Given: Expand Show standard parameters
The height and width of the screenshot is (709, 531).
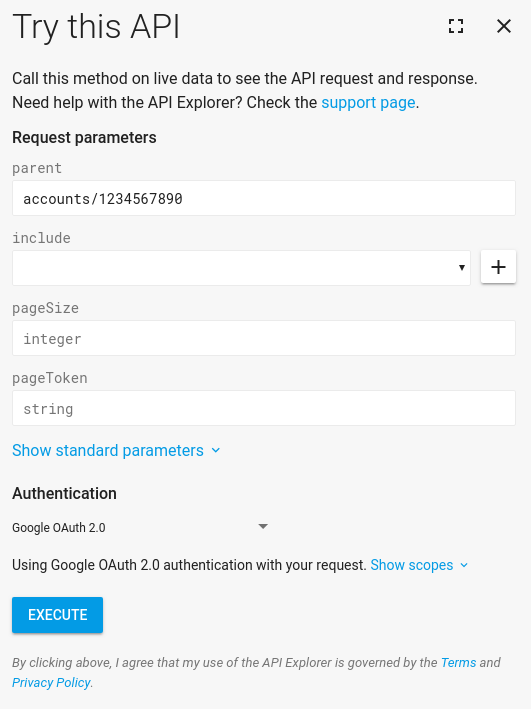Looking at the screenshot, I should [108, 450].
